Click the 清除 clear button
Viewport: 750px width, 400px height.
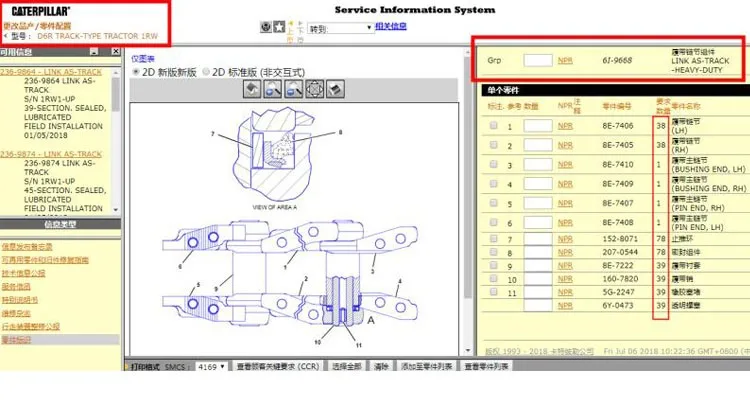click(381, 367)
